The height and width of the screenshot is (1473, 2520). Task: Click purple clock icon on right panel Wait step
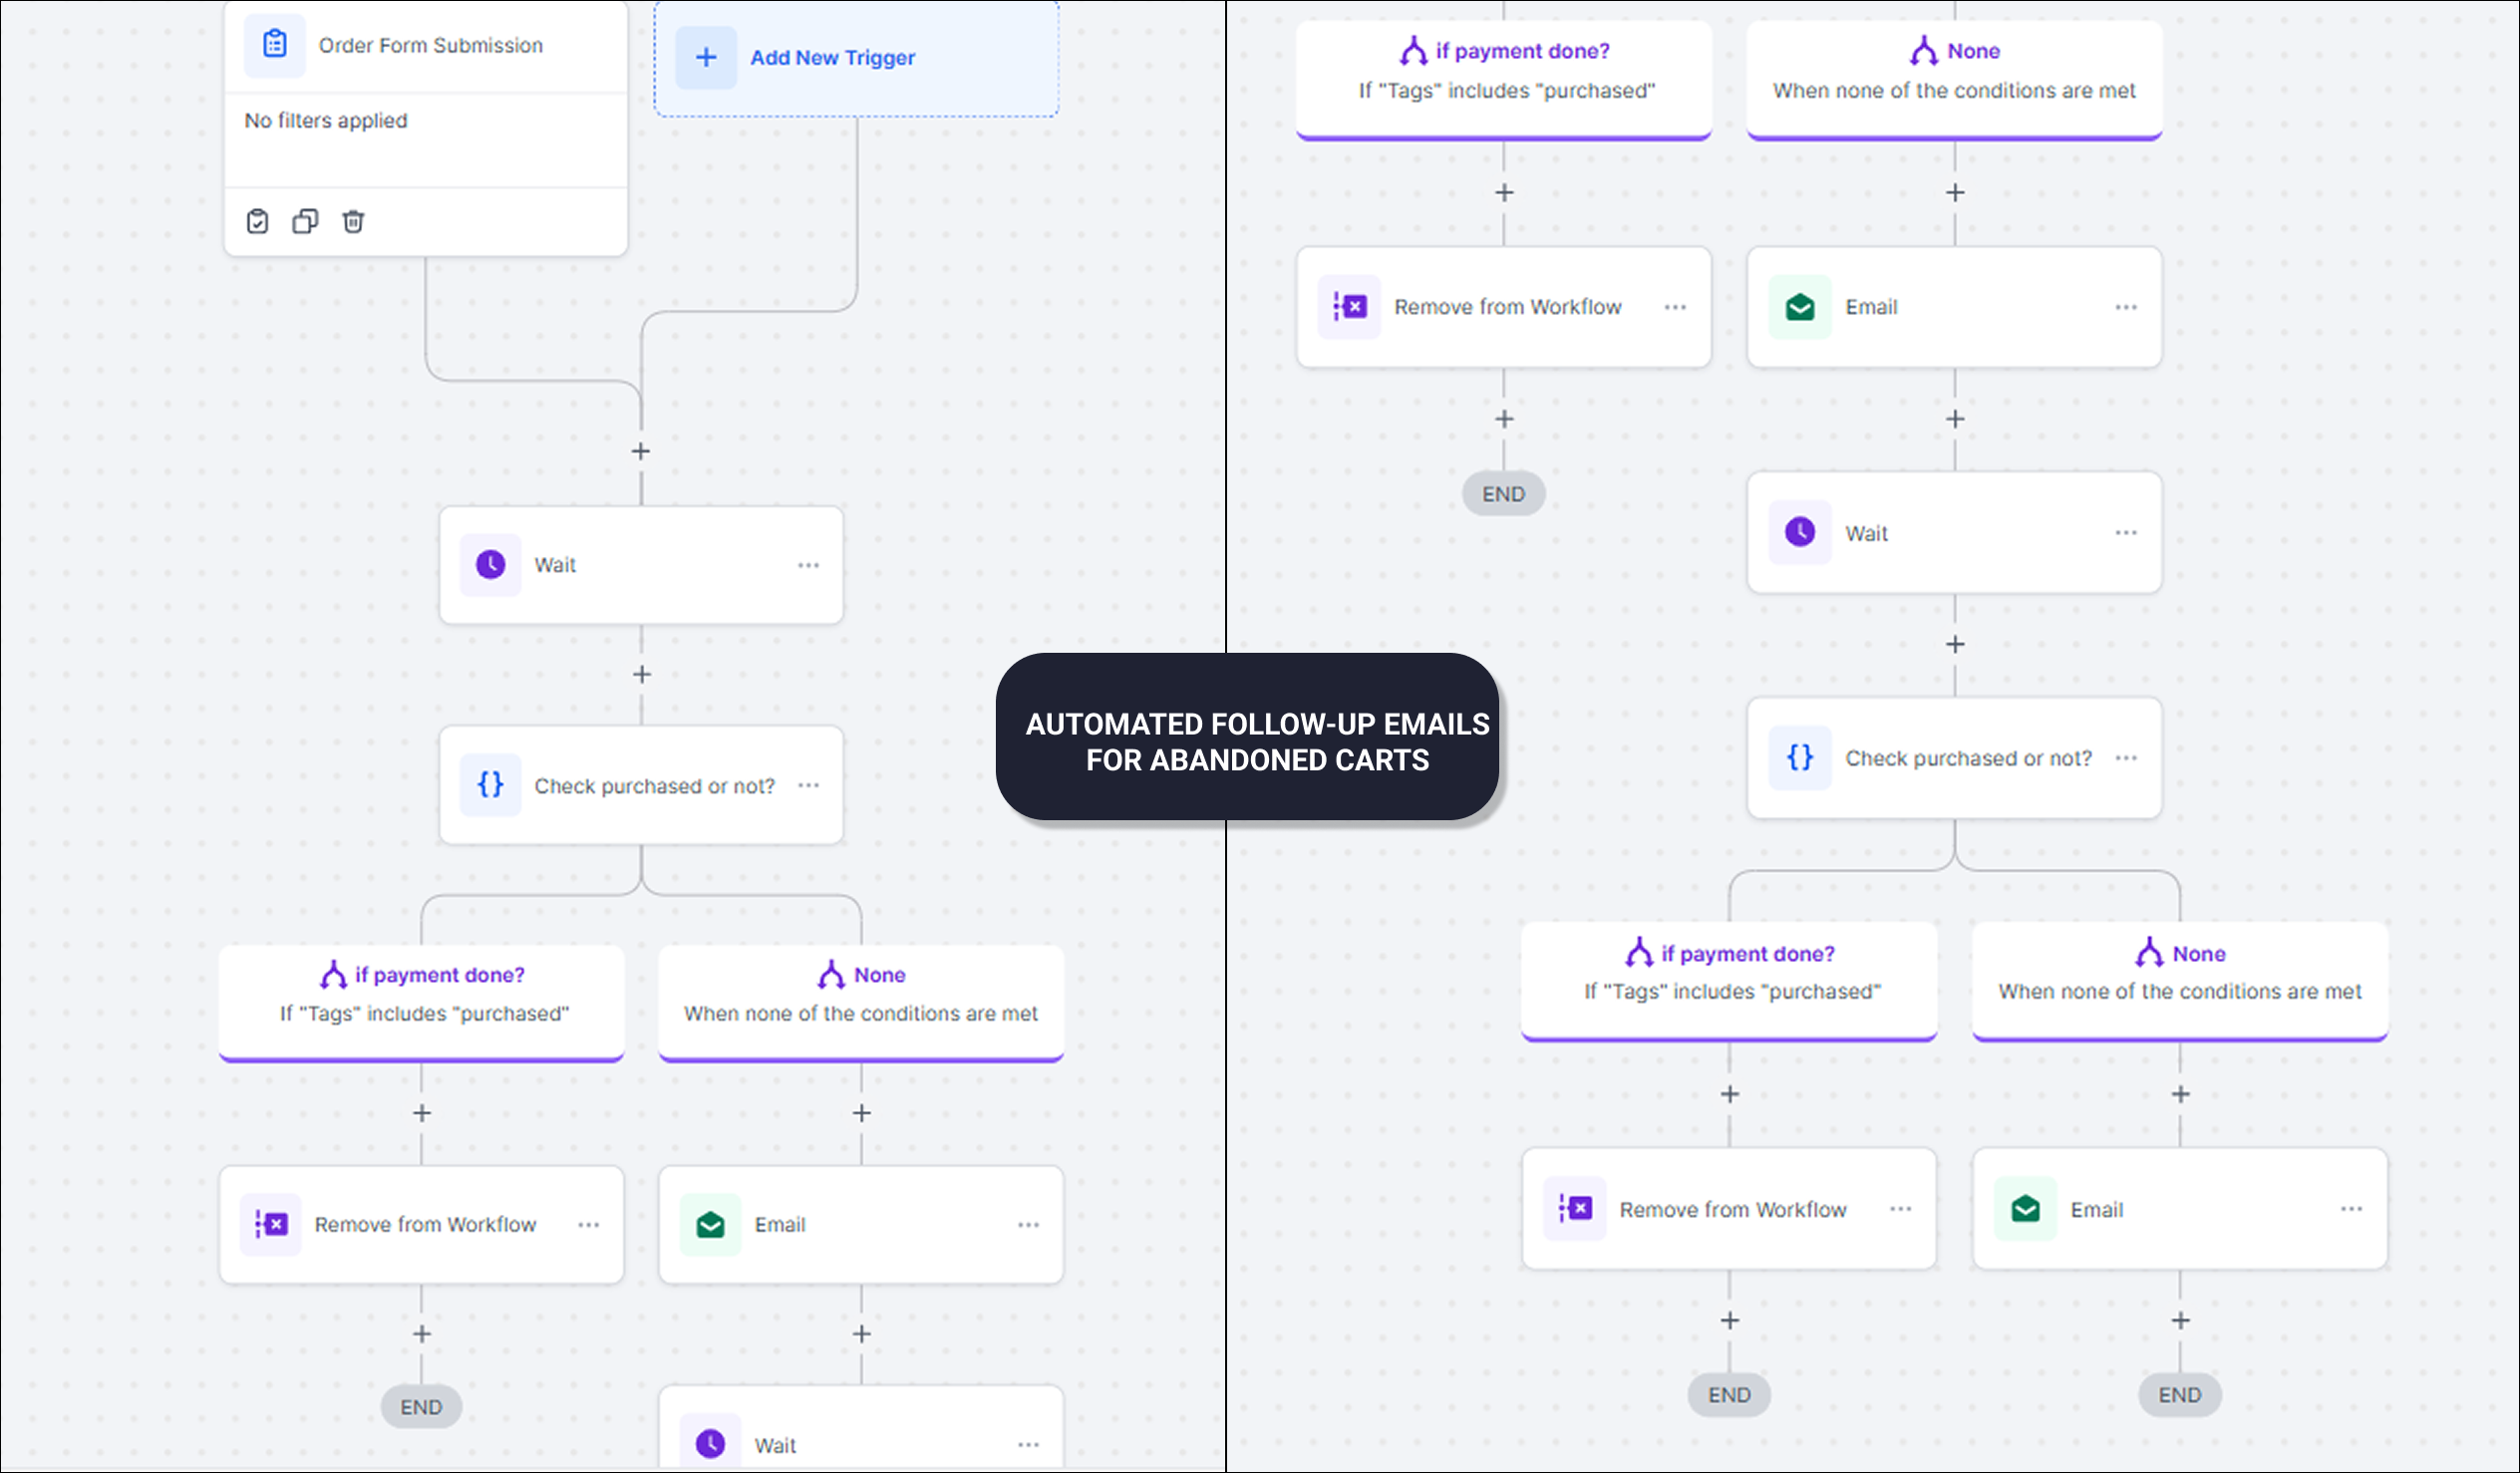click(1799, 532)
